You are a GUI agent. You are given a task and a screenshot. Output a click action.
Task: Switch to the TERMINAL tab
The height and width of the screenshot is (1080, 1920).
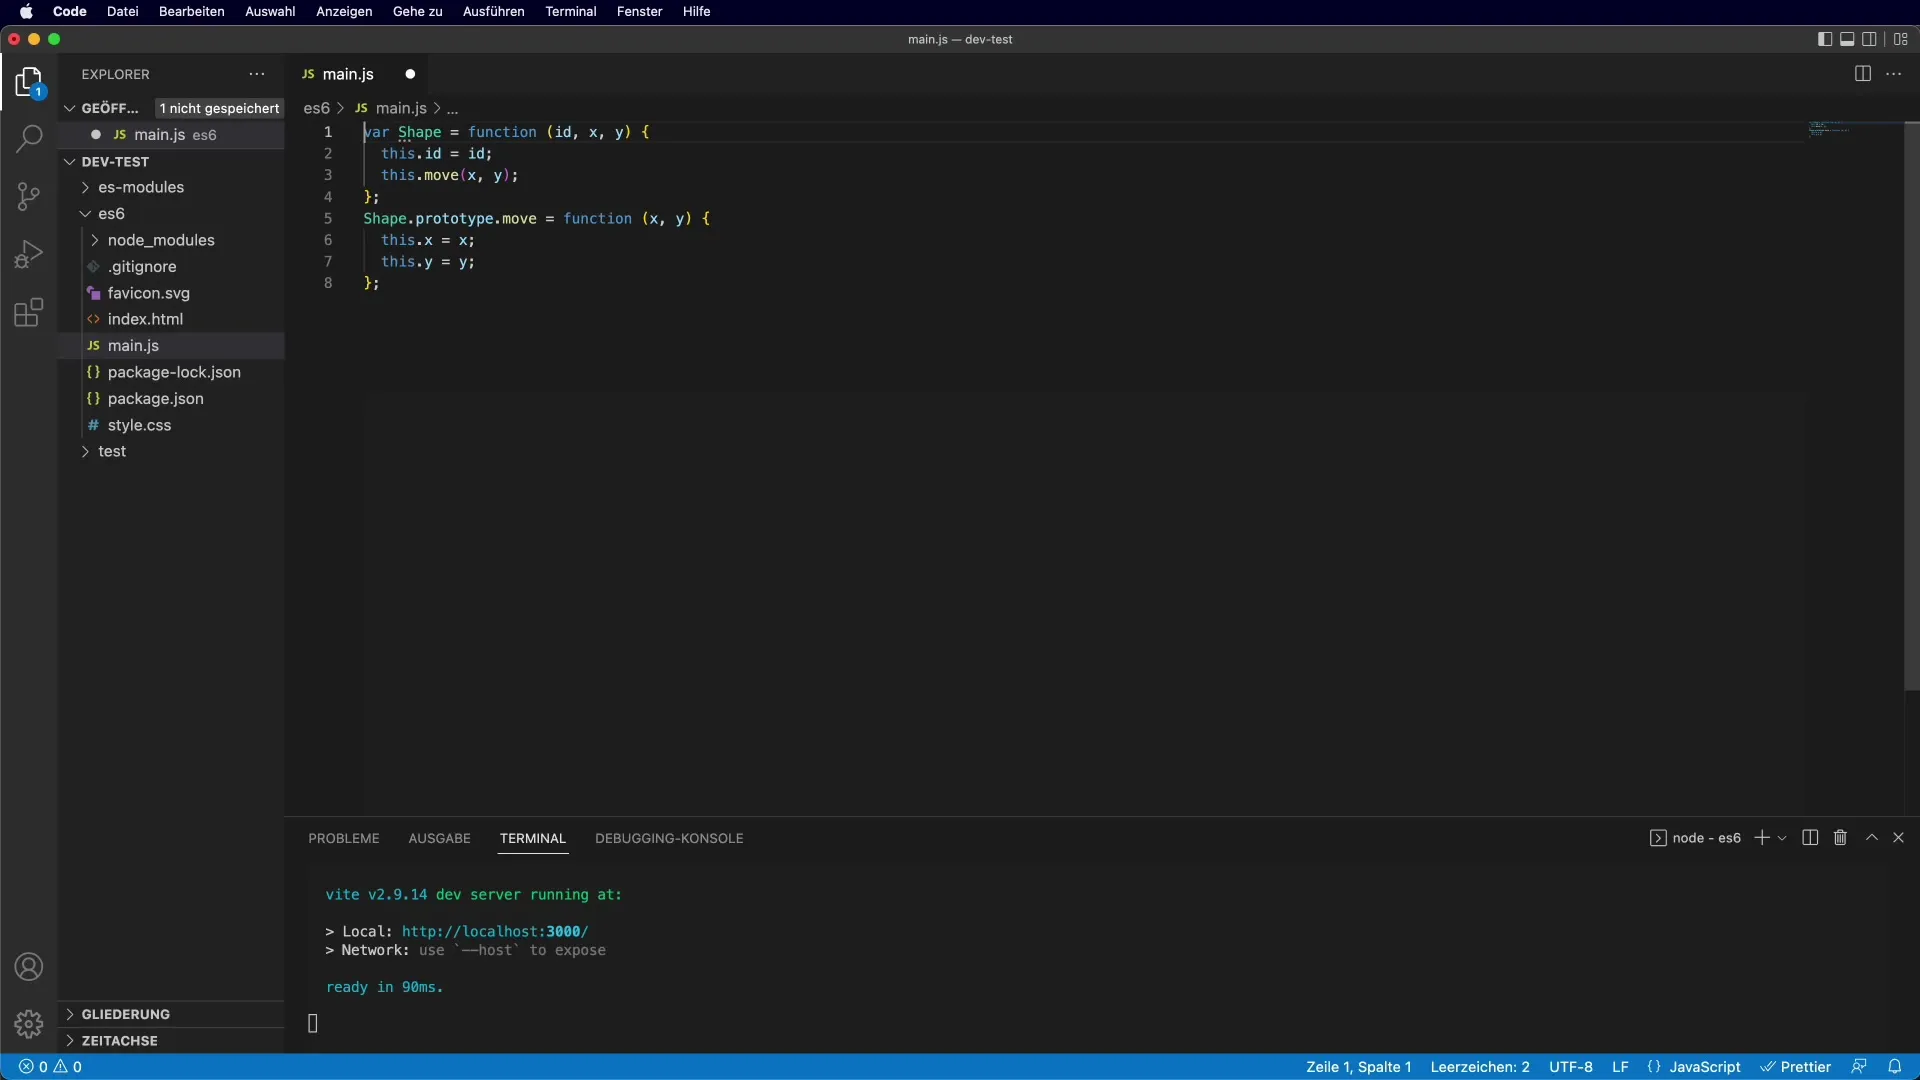[533, 838]
